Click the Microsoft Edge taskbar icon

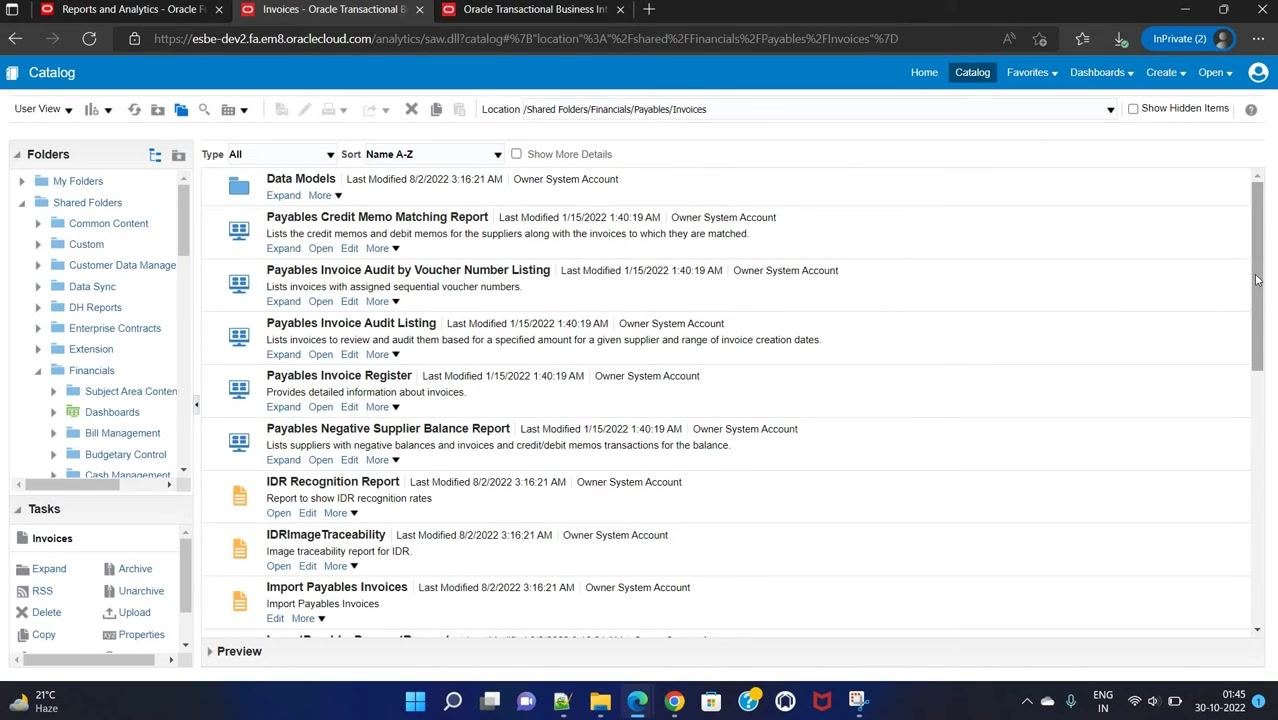tap(637, 701)
